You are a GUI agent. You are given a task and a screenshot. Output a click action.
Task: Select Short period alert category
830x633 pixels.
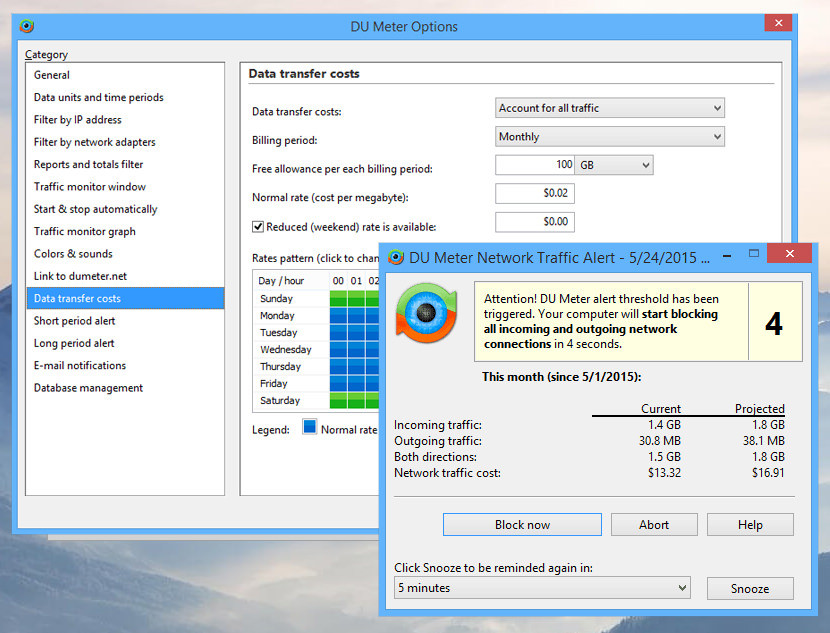pos(125,321)
